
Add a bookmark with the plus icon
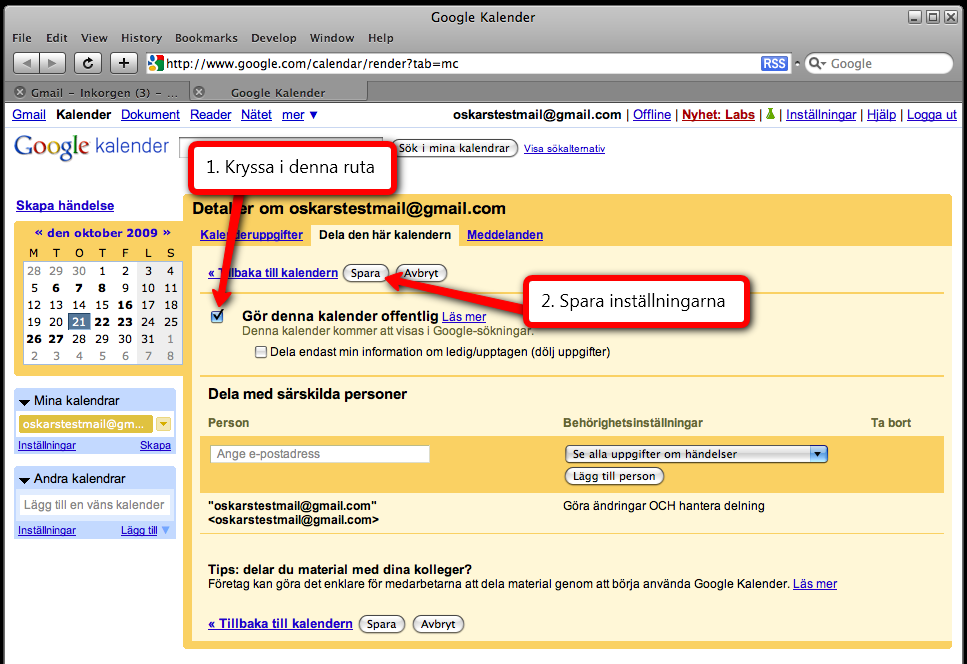[x=123, y=63]
